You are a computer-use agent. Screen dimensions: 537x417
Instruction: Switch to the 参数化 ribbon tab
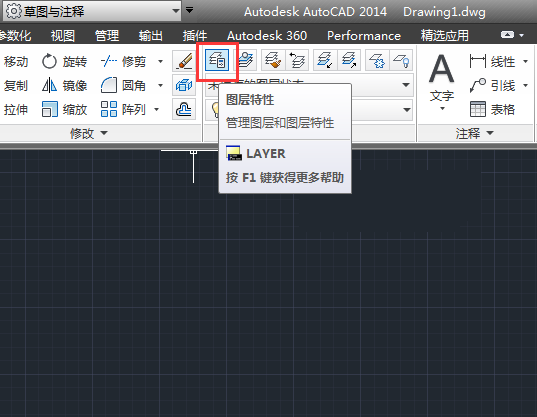(x=16, y=36)
